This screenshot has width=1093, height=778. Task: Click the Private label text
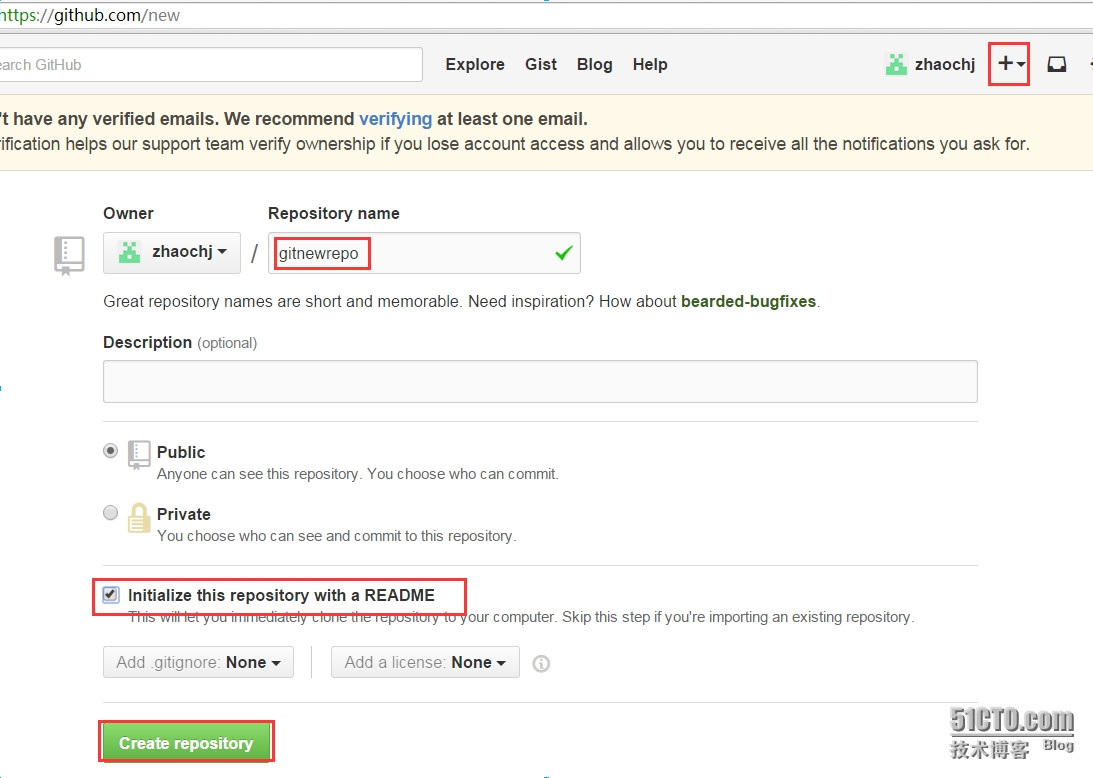pos(183,514)
